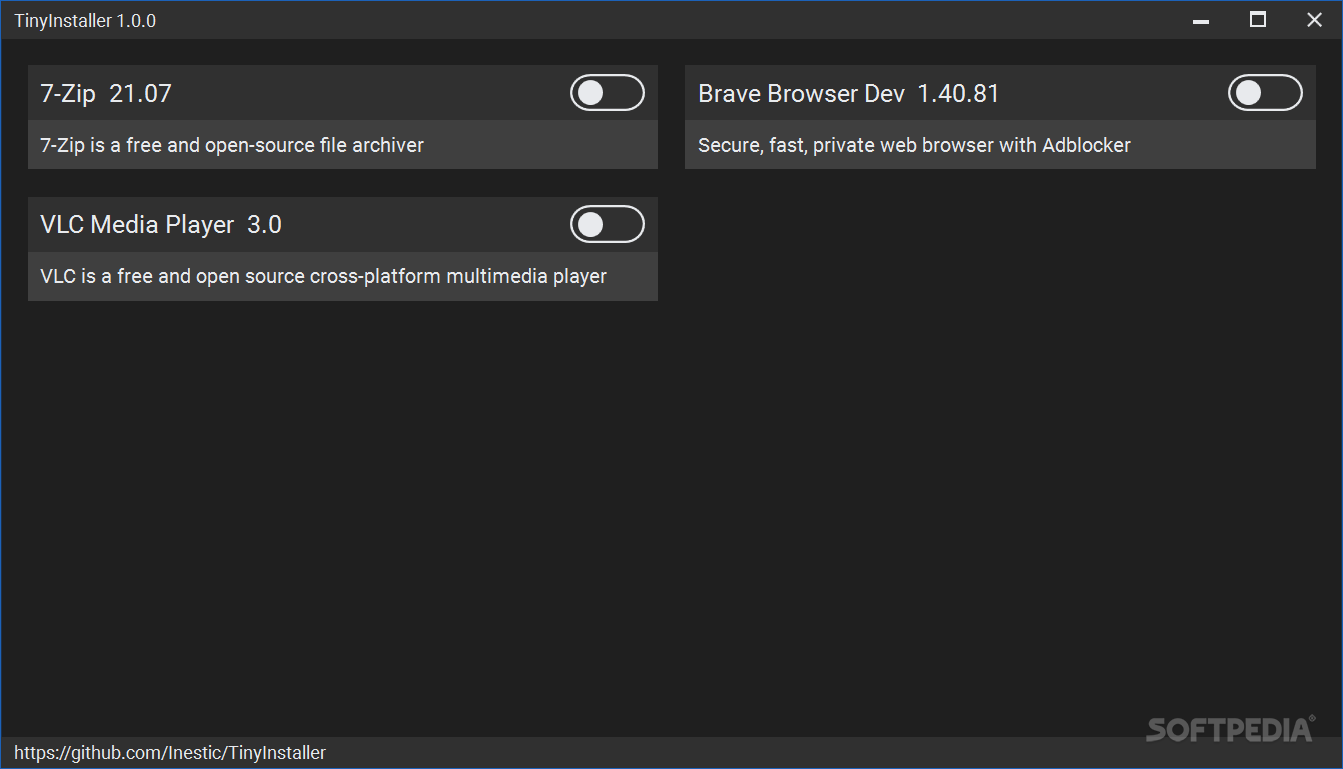The height and width of the screenshot is (769, 1343).
Task: Maximize the TinyInstaller window
Action: (1258, 20)
